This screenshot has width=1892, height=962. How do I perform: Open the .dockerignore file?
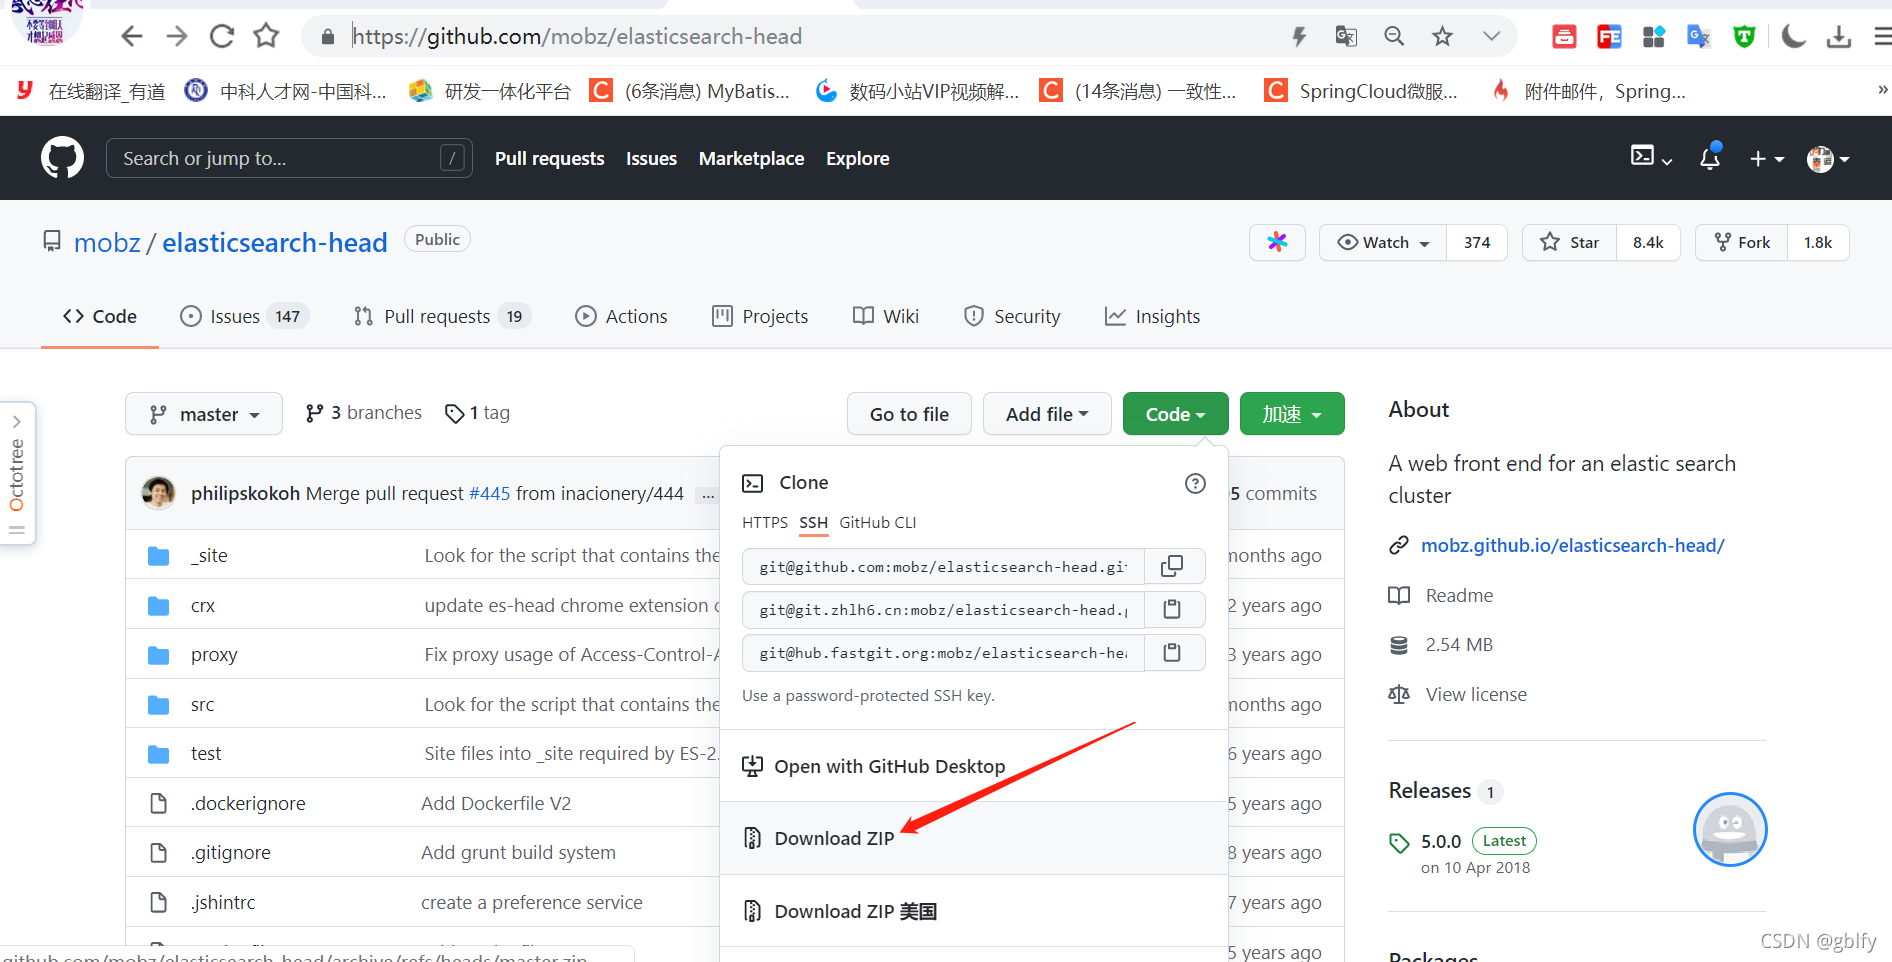point(248,803)
